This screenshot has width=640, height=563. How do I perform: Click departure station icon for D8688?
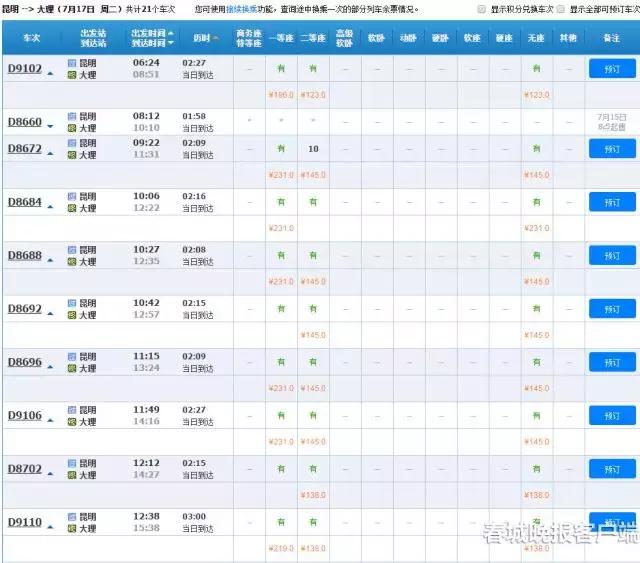pyautogui.click(x=72, y=250)
